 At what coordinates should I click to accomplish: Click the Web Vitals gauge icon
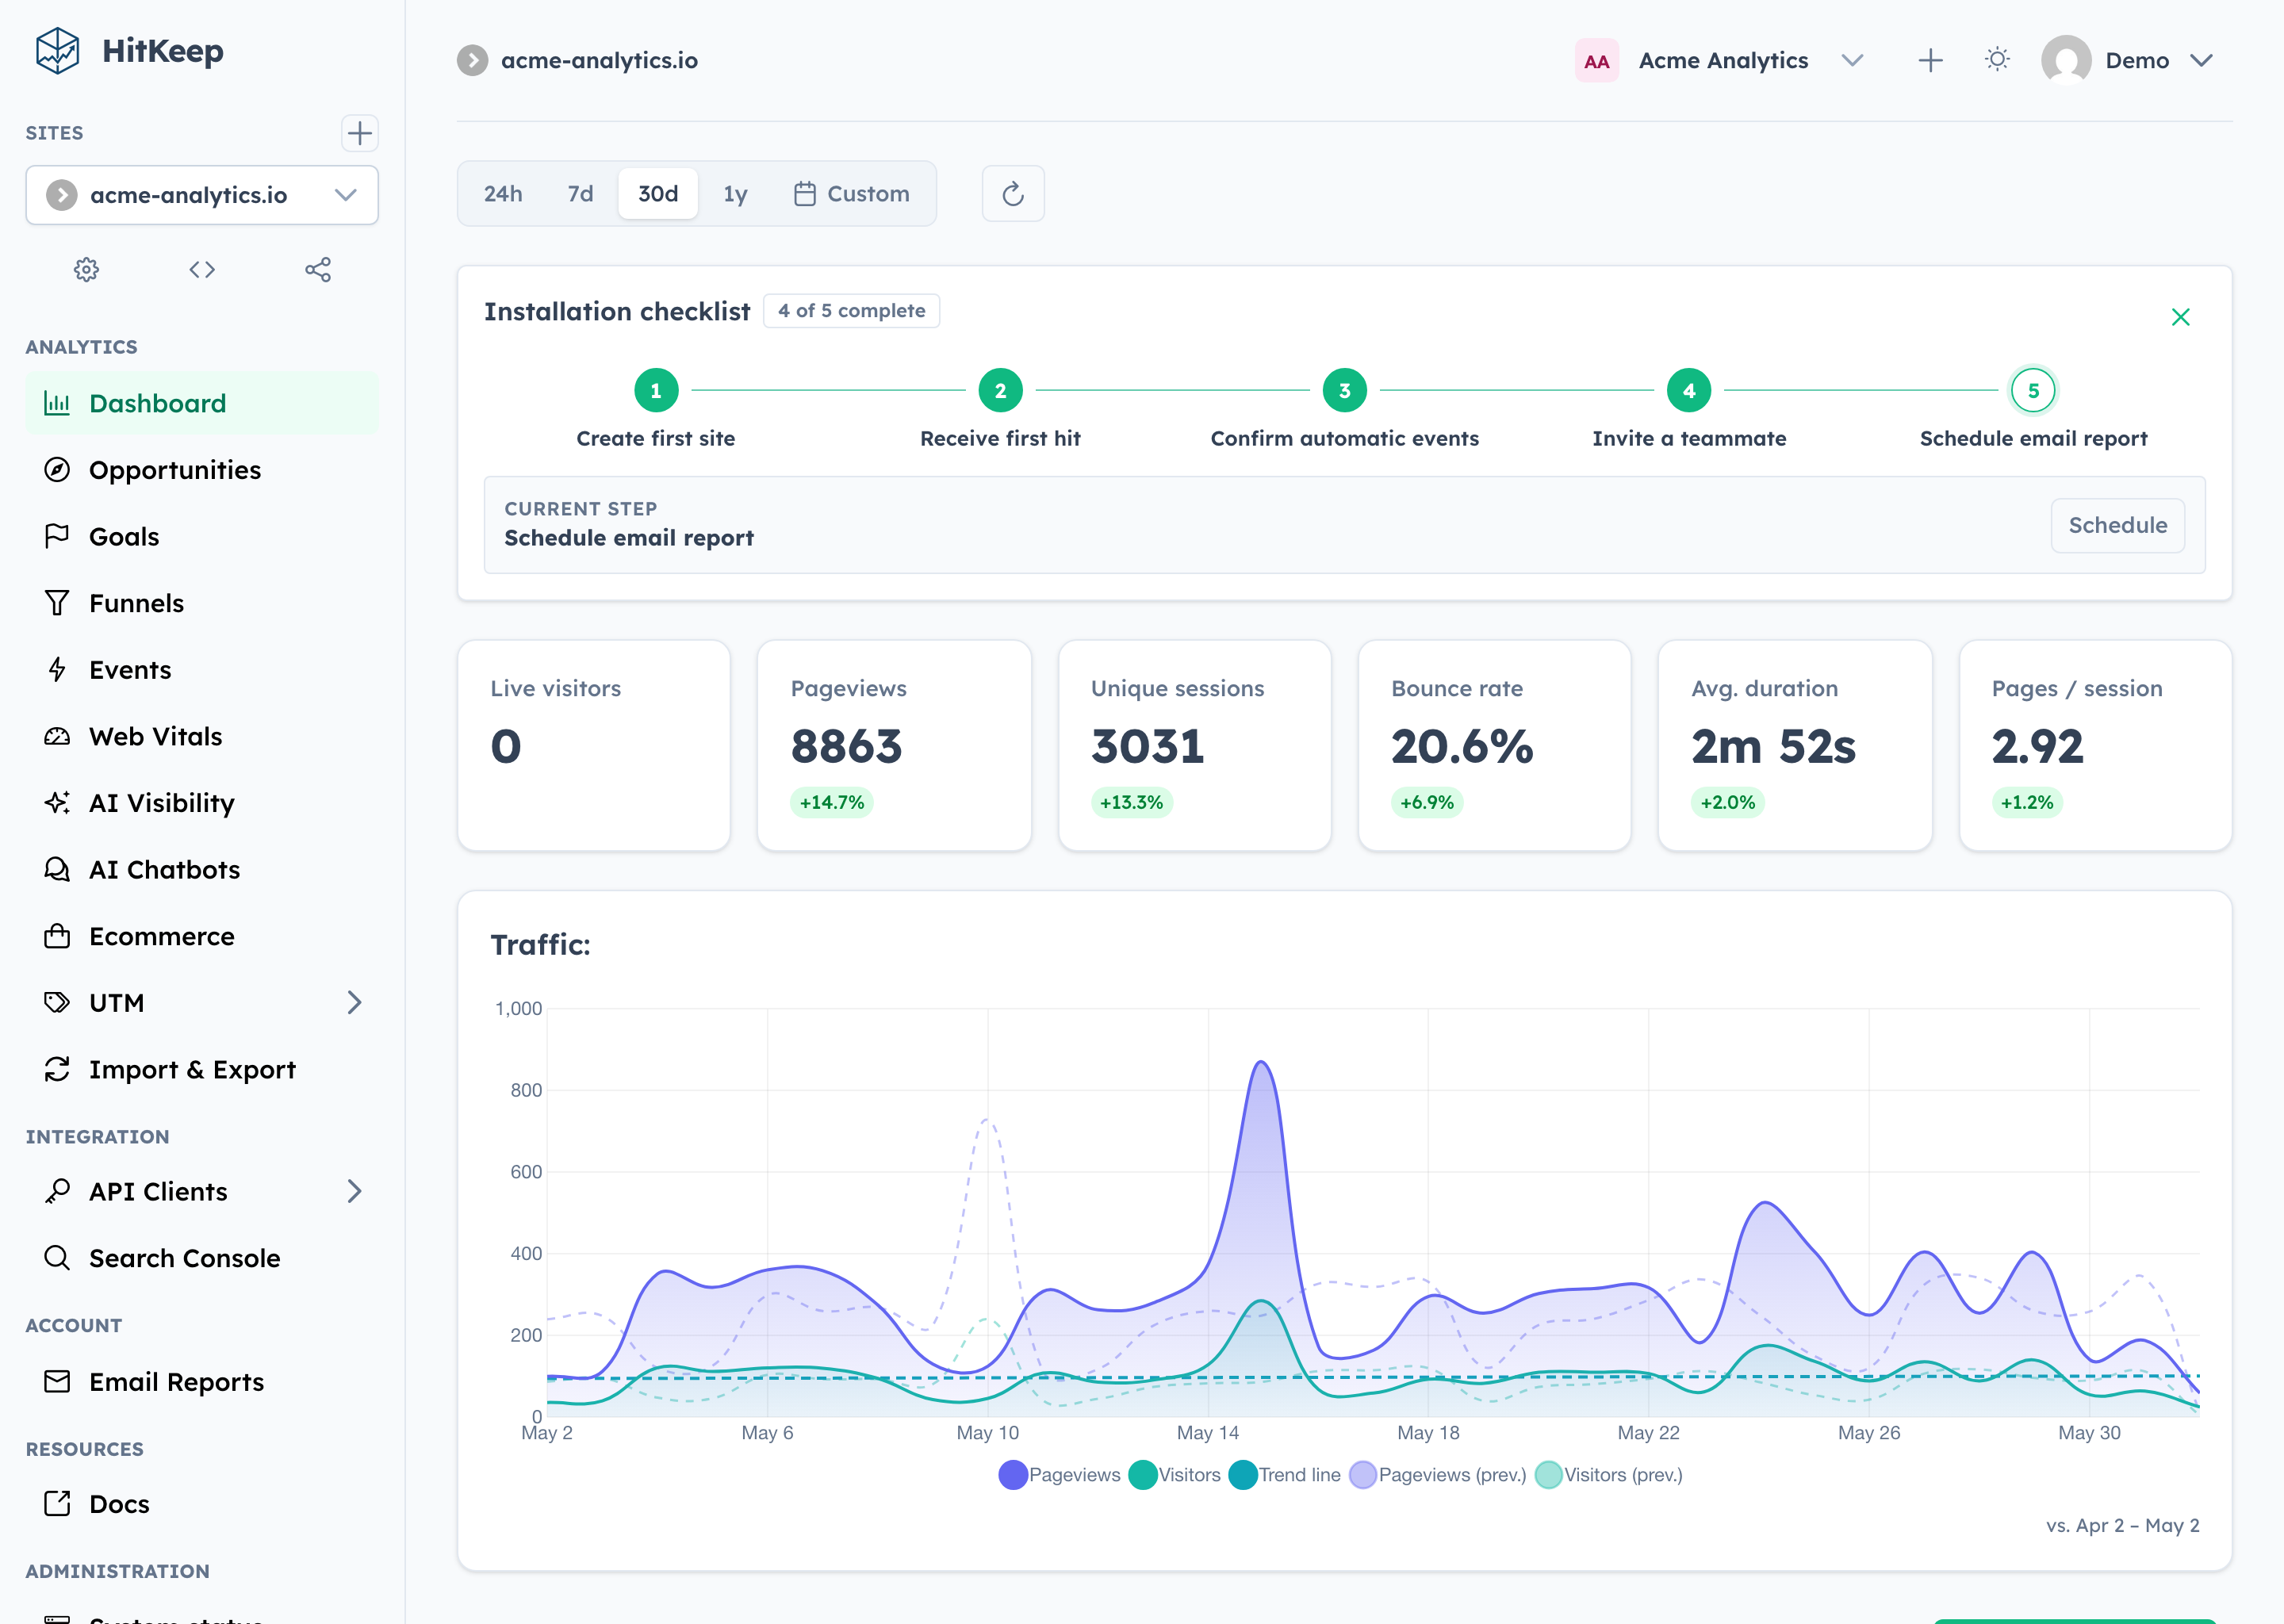point(57,737)
